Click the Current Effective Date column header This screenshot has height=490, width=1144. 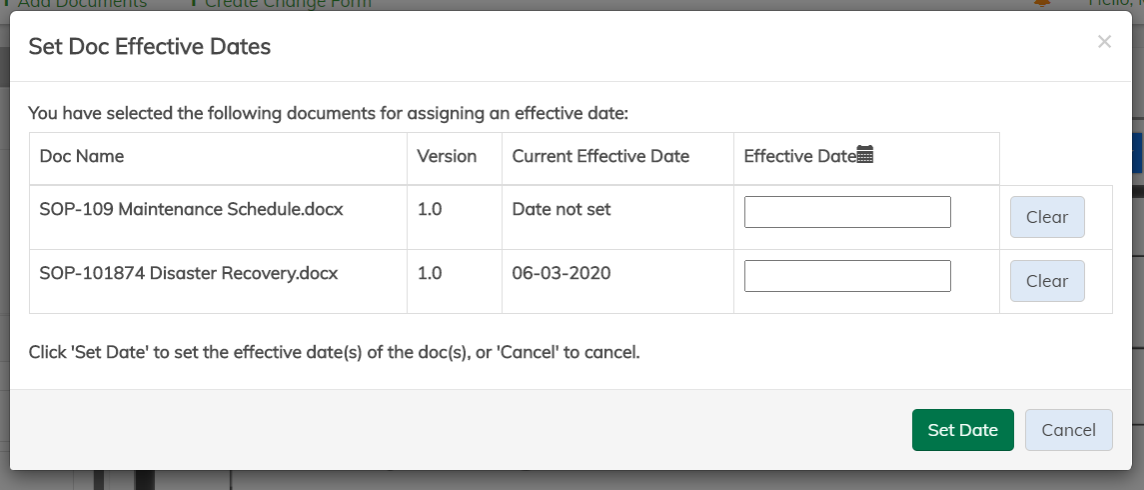click(x=600, y=157)
